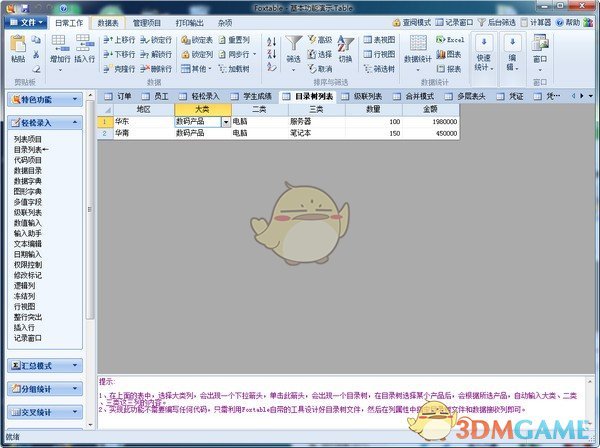Click the copy icon in clipboard group
The height and width of the screenshot is (448, 600).
[36, 40]
